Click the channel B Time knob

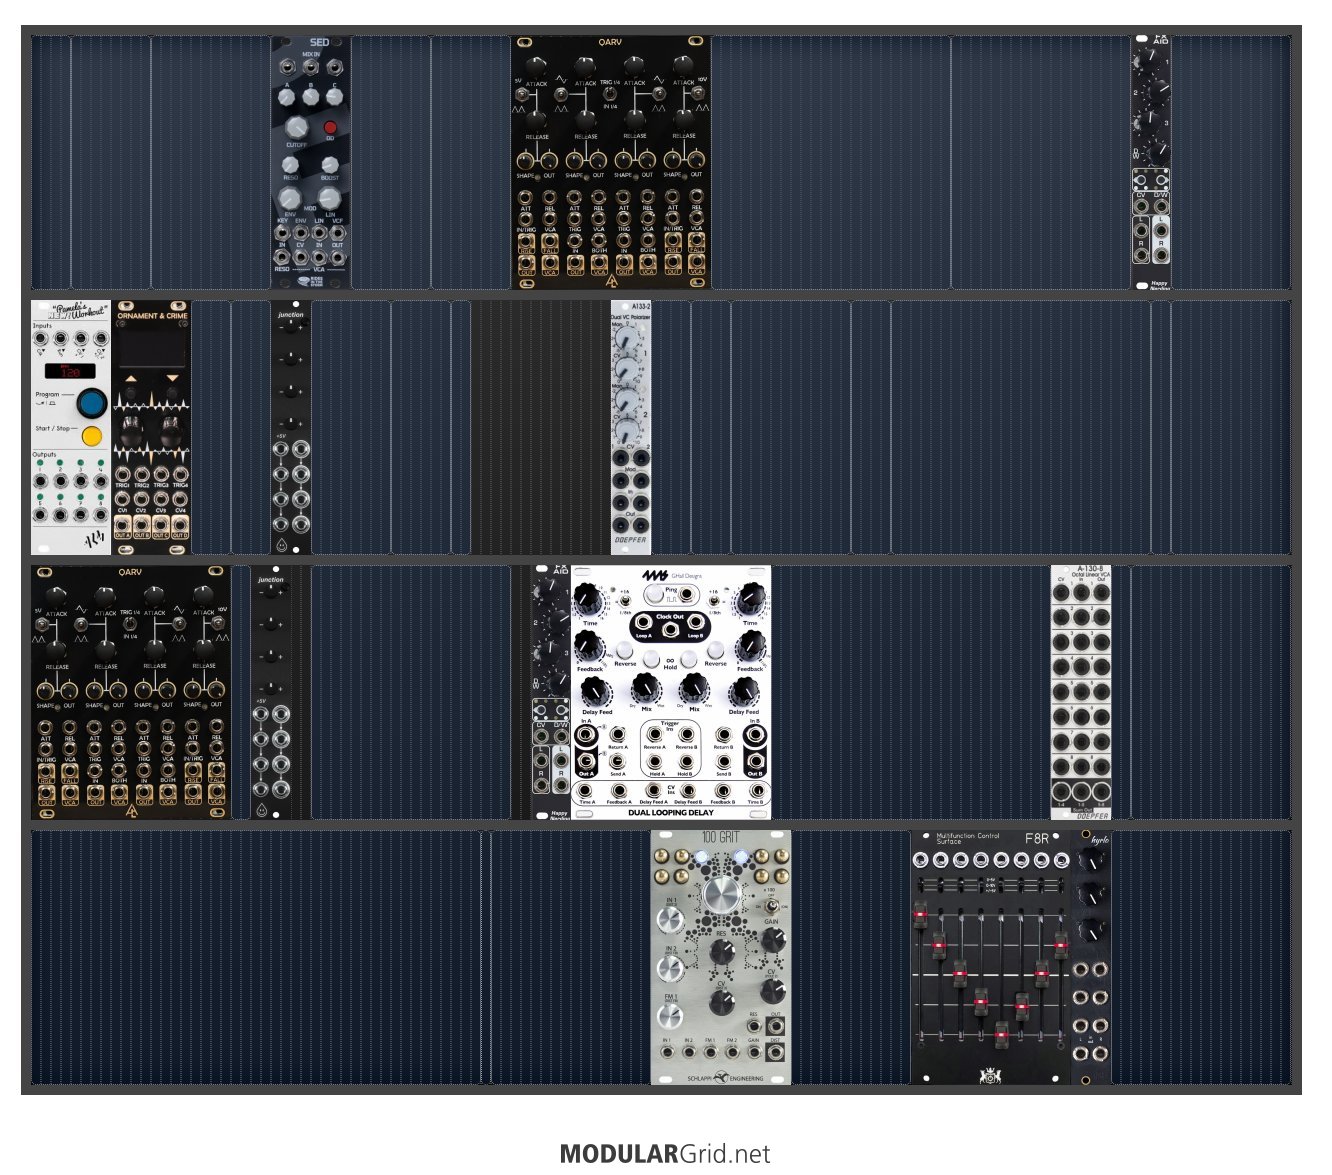point(750,600)
